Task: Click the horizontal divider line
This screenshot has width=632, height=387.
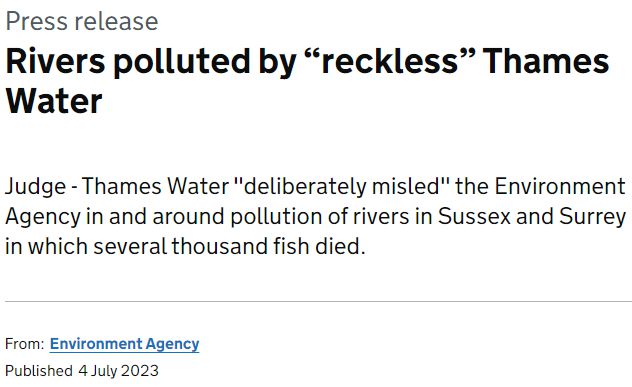Action: (x=318, y=301)
